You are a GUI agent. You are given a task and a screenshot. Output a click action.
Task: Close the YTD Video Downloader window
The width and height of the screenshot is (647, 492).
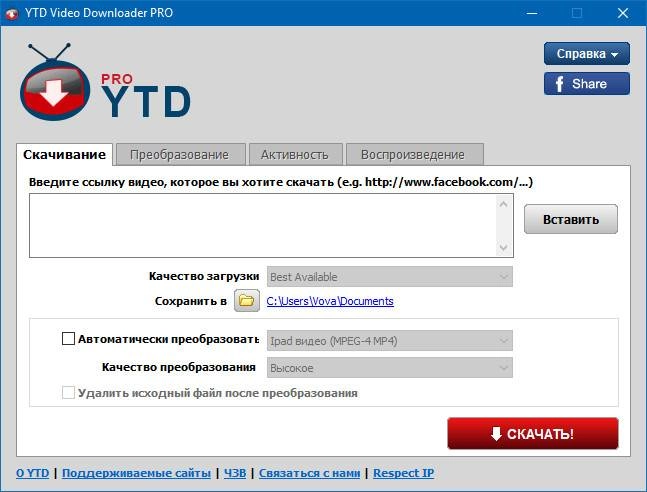click(623, 13)
